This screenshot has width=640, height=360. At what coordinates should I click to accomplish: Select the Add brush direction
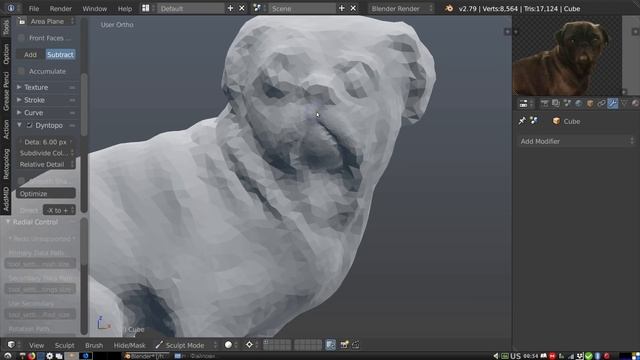click(x=30, y=54)
